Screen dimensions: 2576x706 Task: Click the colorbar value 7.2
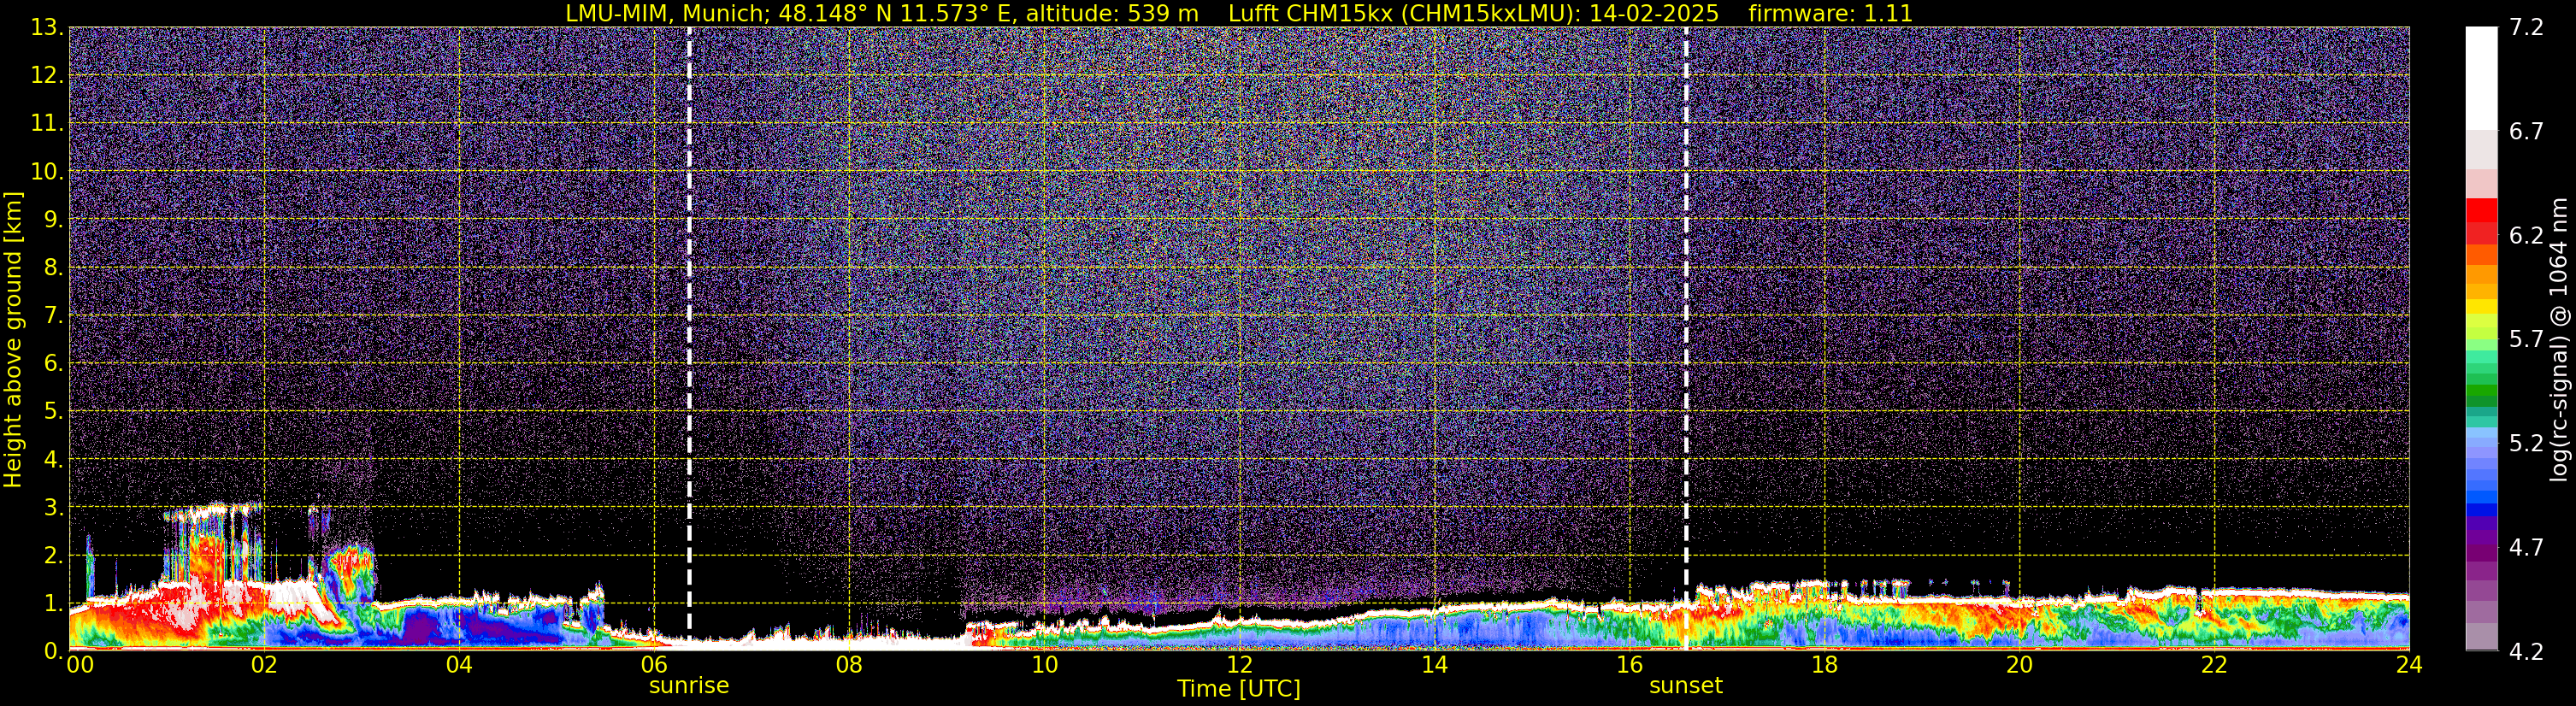2526,27
